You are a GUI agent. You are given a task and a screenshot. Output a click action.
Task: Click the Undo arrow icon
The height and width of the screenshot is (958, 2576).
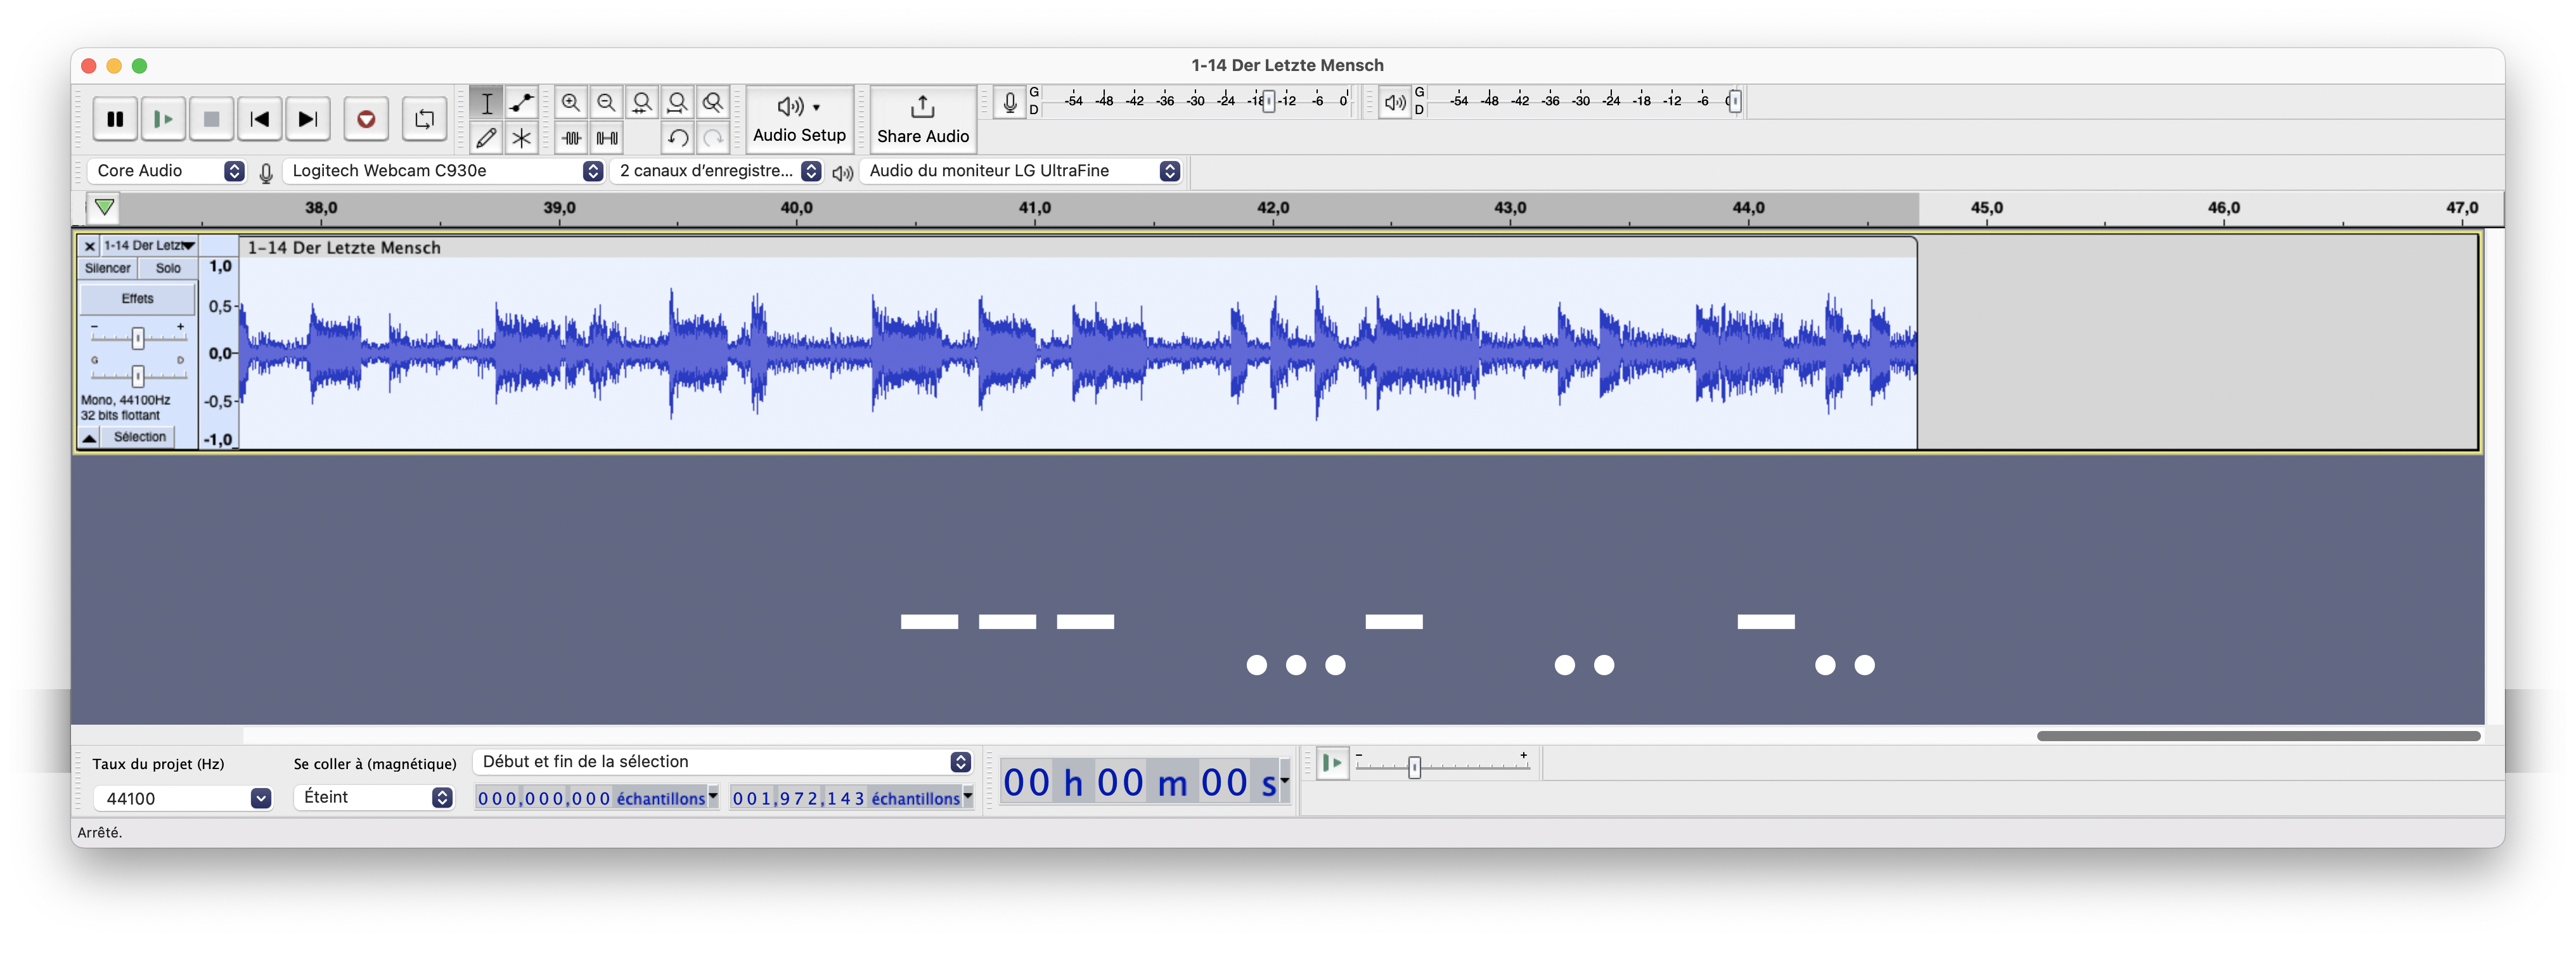(677, 138)
